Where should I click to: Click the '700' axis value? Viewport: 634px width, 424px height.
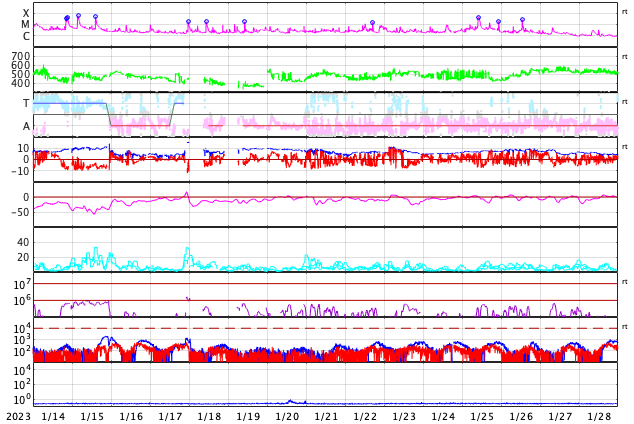21,56
